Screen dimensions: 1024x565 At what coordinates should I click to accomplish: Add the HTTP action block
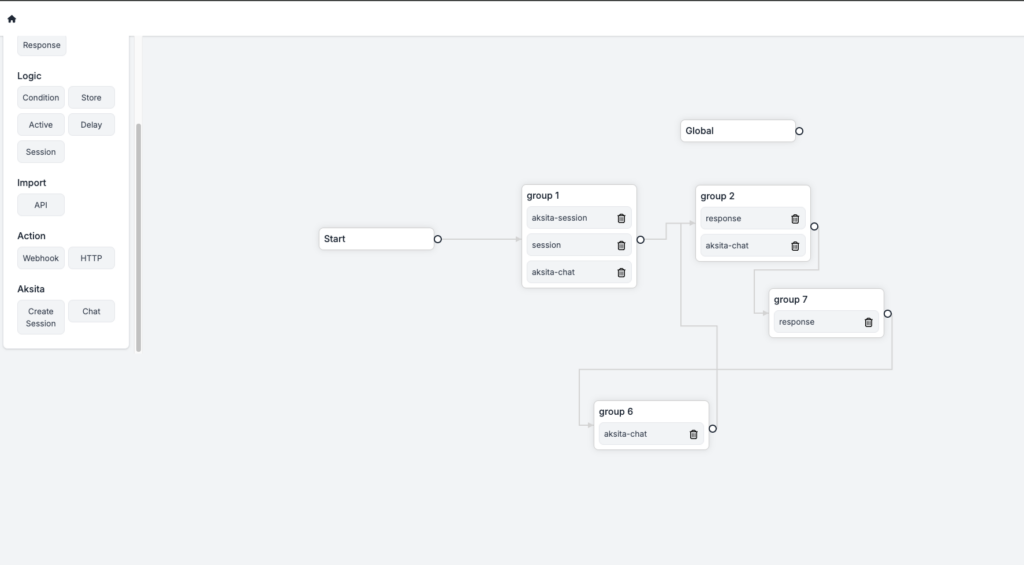coord(91,258)
